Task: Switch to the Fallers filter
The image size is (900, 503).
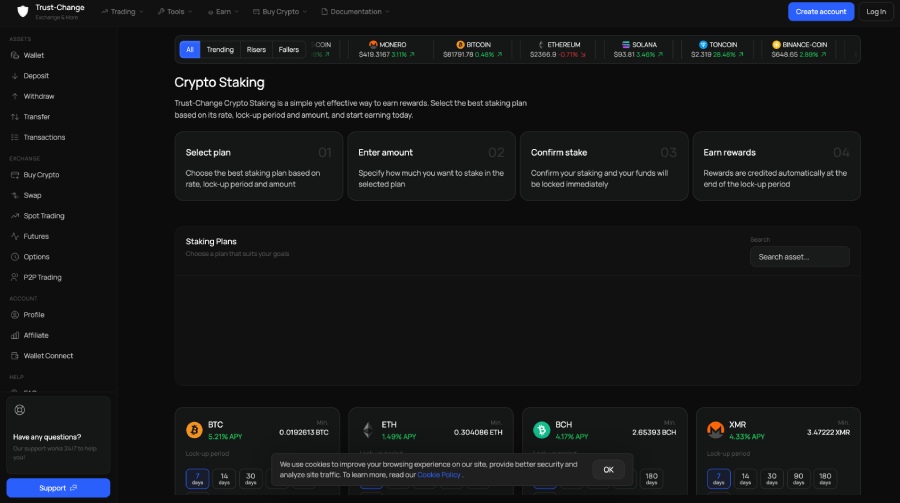Action: pos(289,49)
